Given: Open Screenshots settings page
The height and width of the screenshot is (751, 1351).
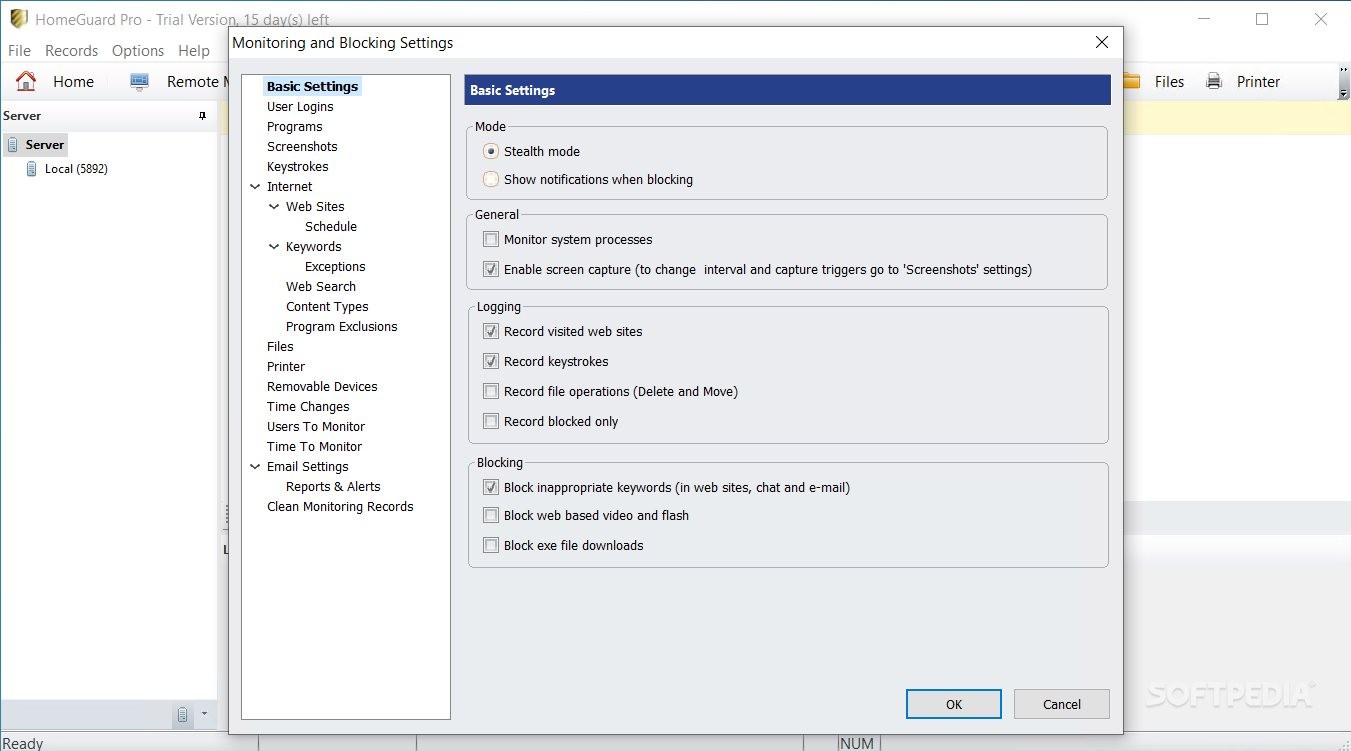Looking at the screenshot, I should (x=302, y=147).
